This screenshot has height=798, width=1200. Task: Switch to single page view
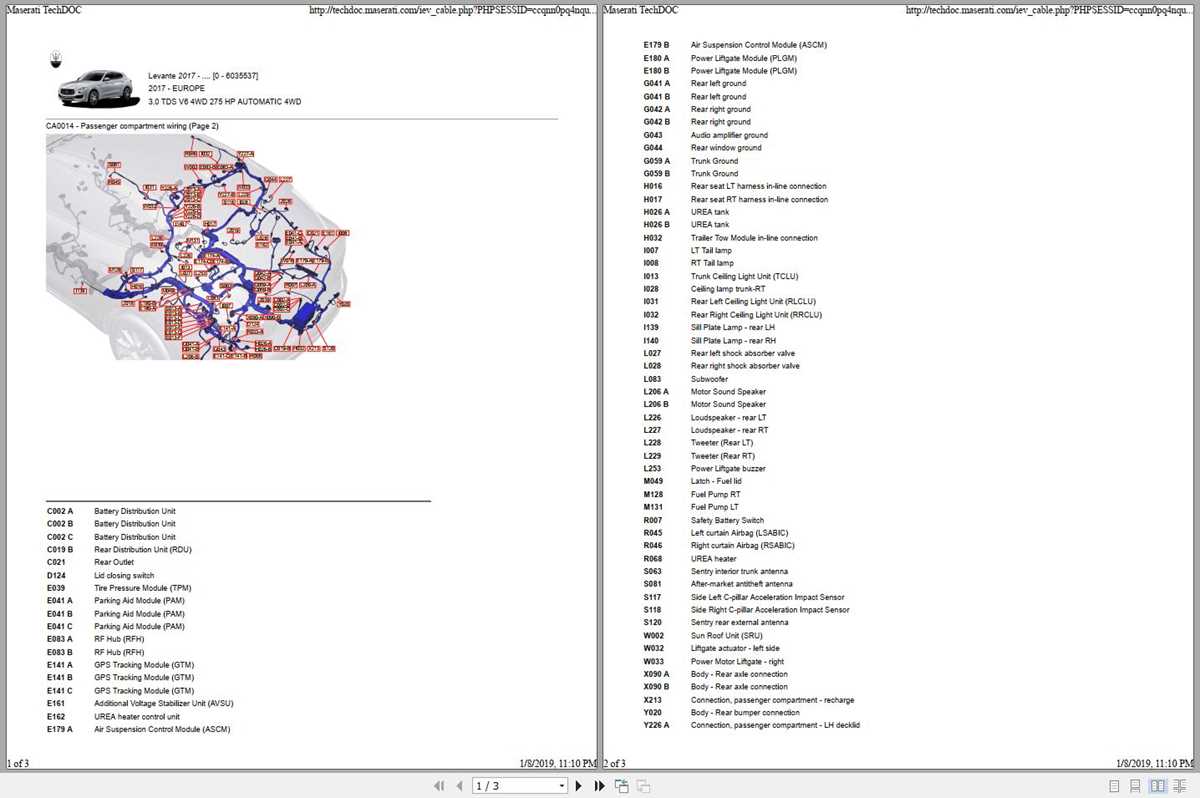click(1114, 786)
